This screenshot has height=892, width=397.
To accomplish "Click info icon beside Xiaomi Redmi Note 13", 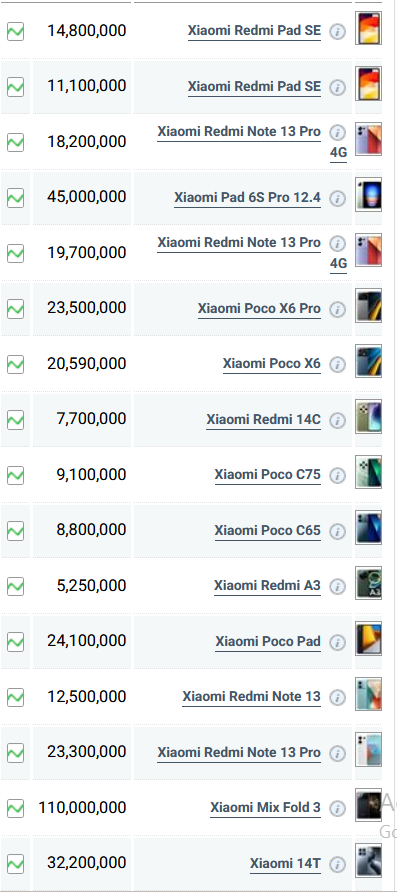I will [337, 697].
